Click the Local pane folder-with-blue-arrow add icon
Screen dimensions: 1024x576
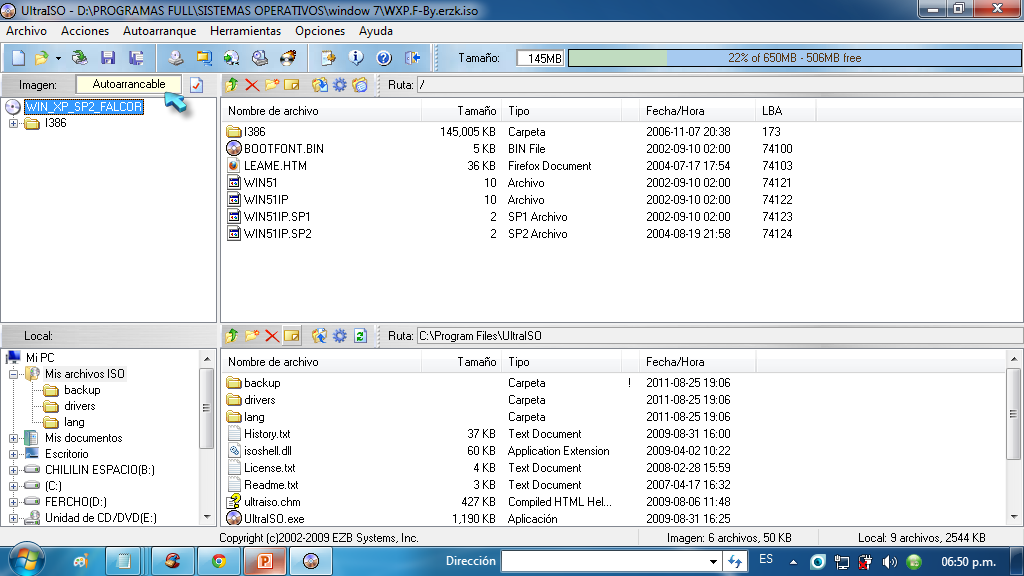pyautogui.click(x=319, y=336)
